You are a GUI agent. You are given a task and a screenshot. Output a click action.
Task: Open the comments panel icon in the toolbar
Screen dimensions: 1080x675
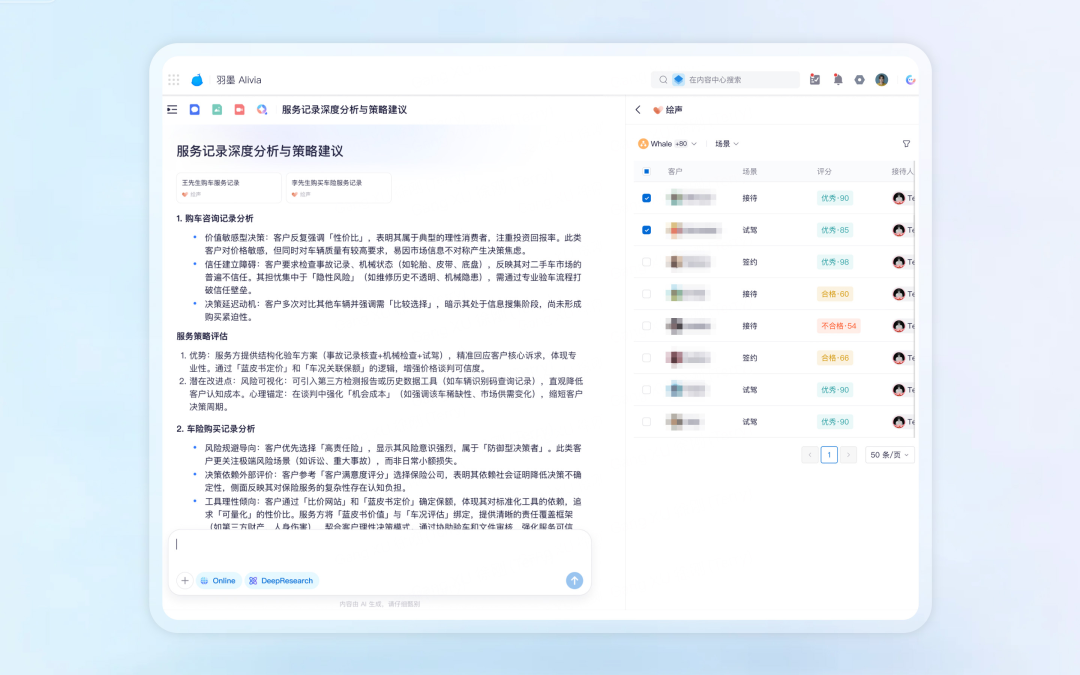click(x=194, y=110)
